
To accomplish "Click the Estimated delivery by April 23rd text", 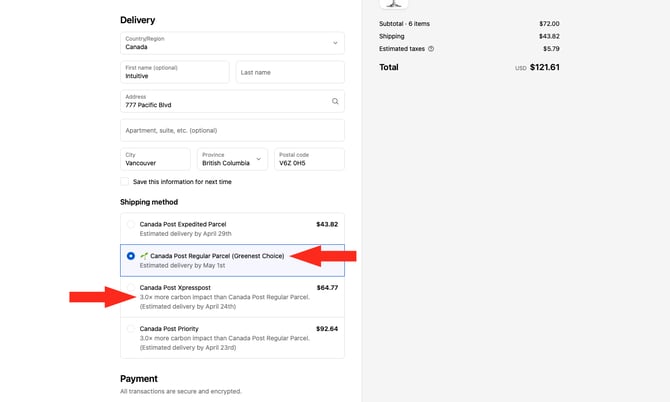I will 188,347.
